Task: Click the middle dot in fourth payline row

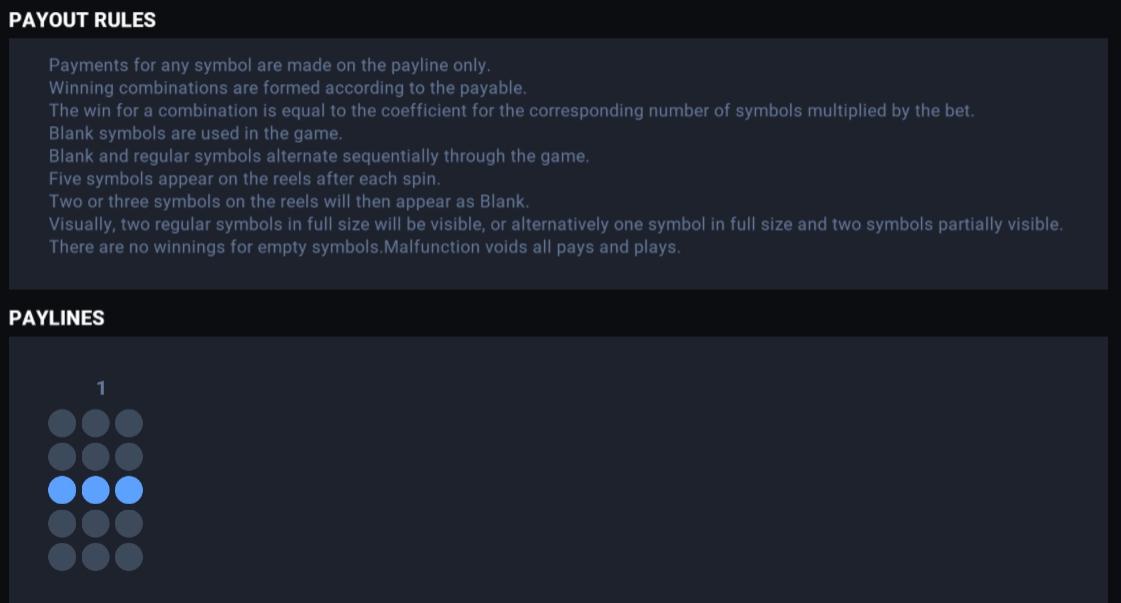Action: (96, 524)
